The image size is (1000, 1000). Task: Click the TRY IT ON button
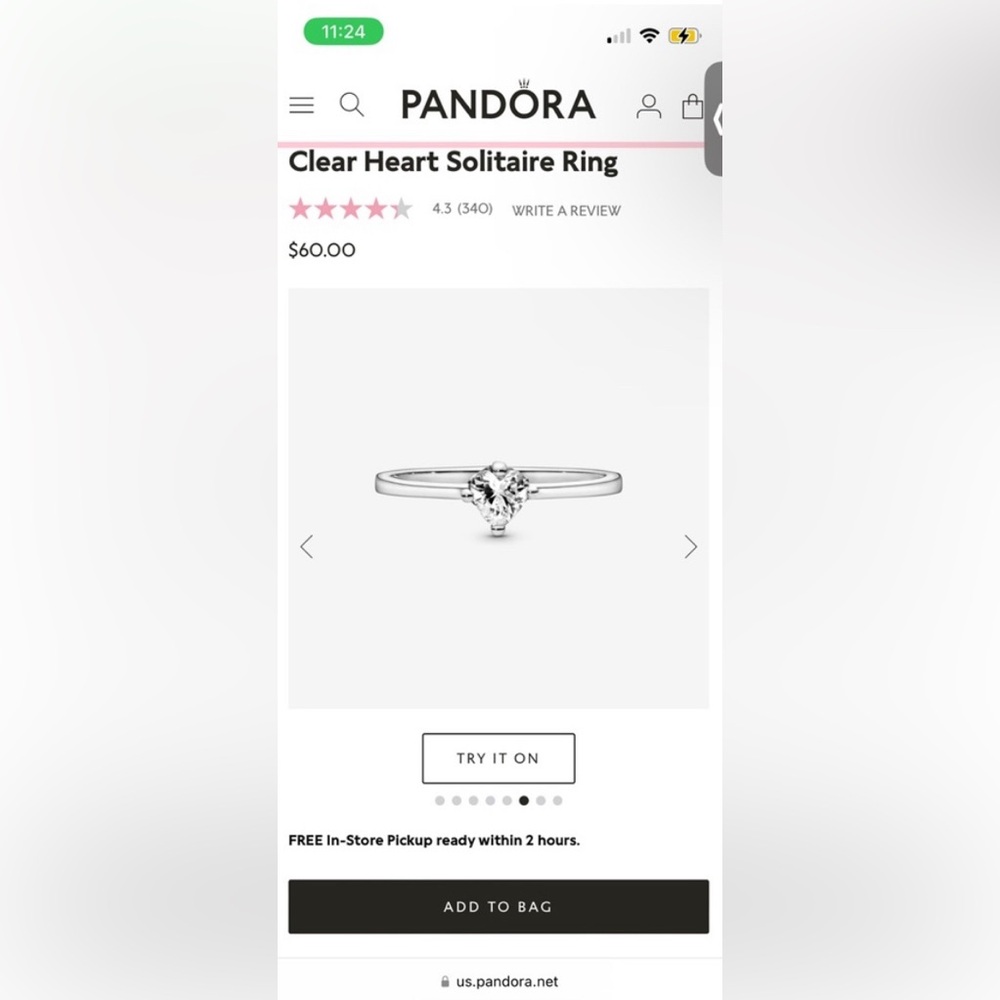coord(498,758)
